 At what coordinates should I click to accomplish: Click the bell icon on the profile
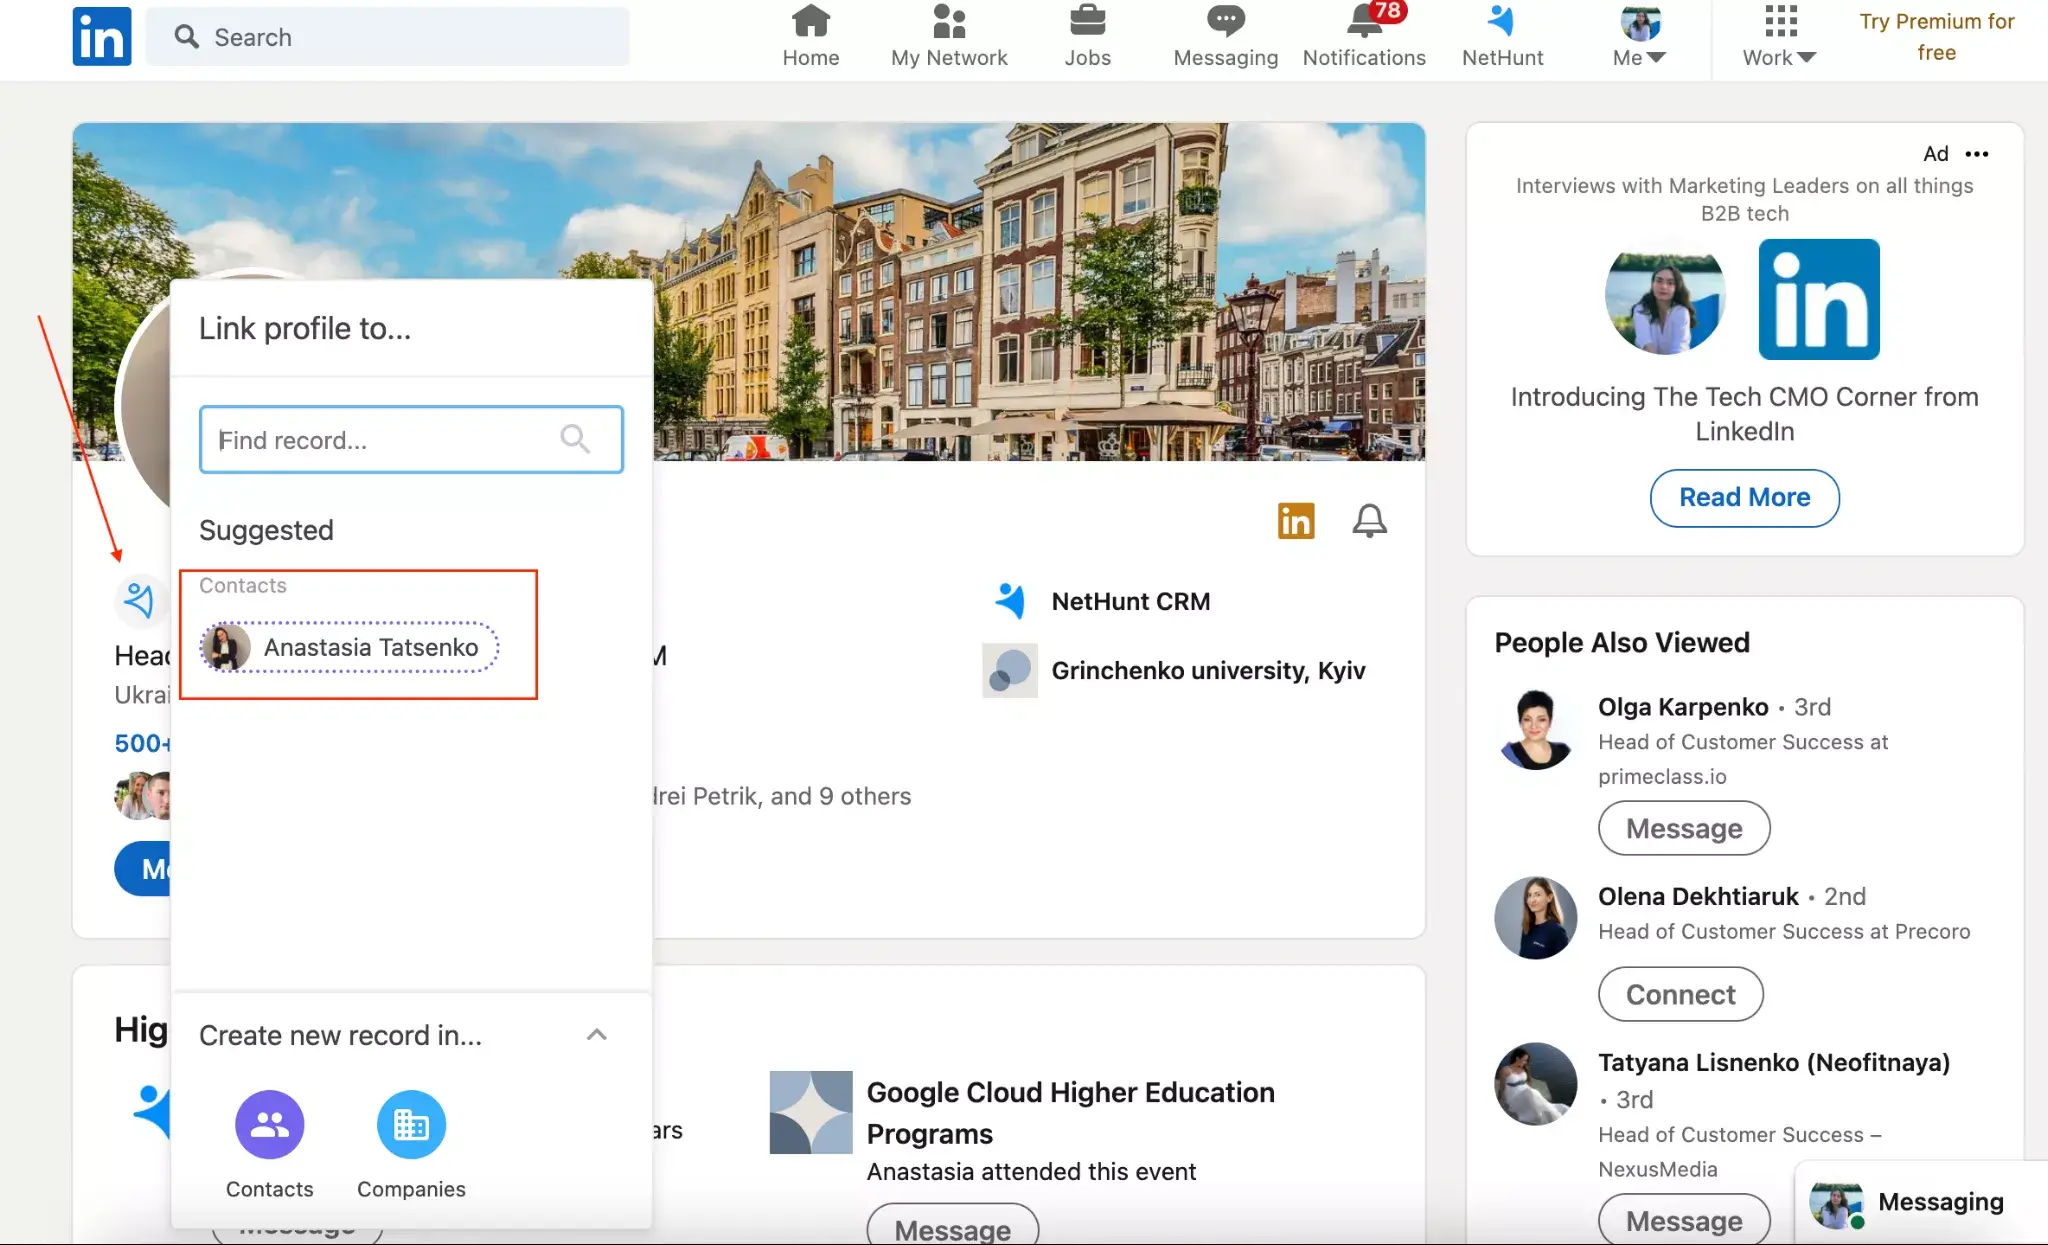click(1369, 521)
